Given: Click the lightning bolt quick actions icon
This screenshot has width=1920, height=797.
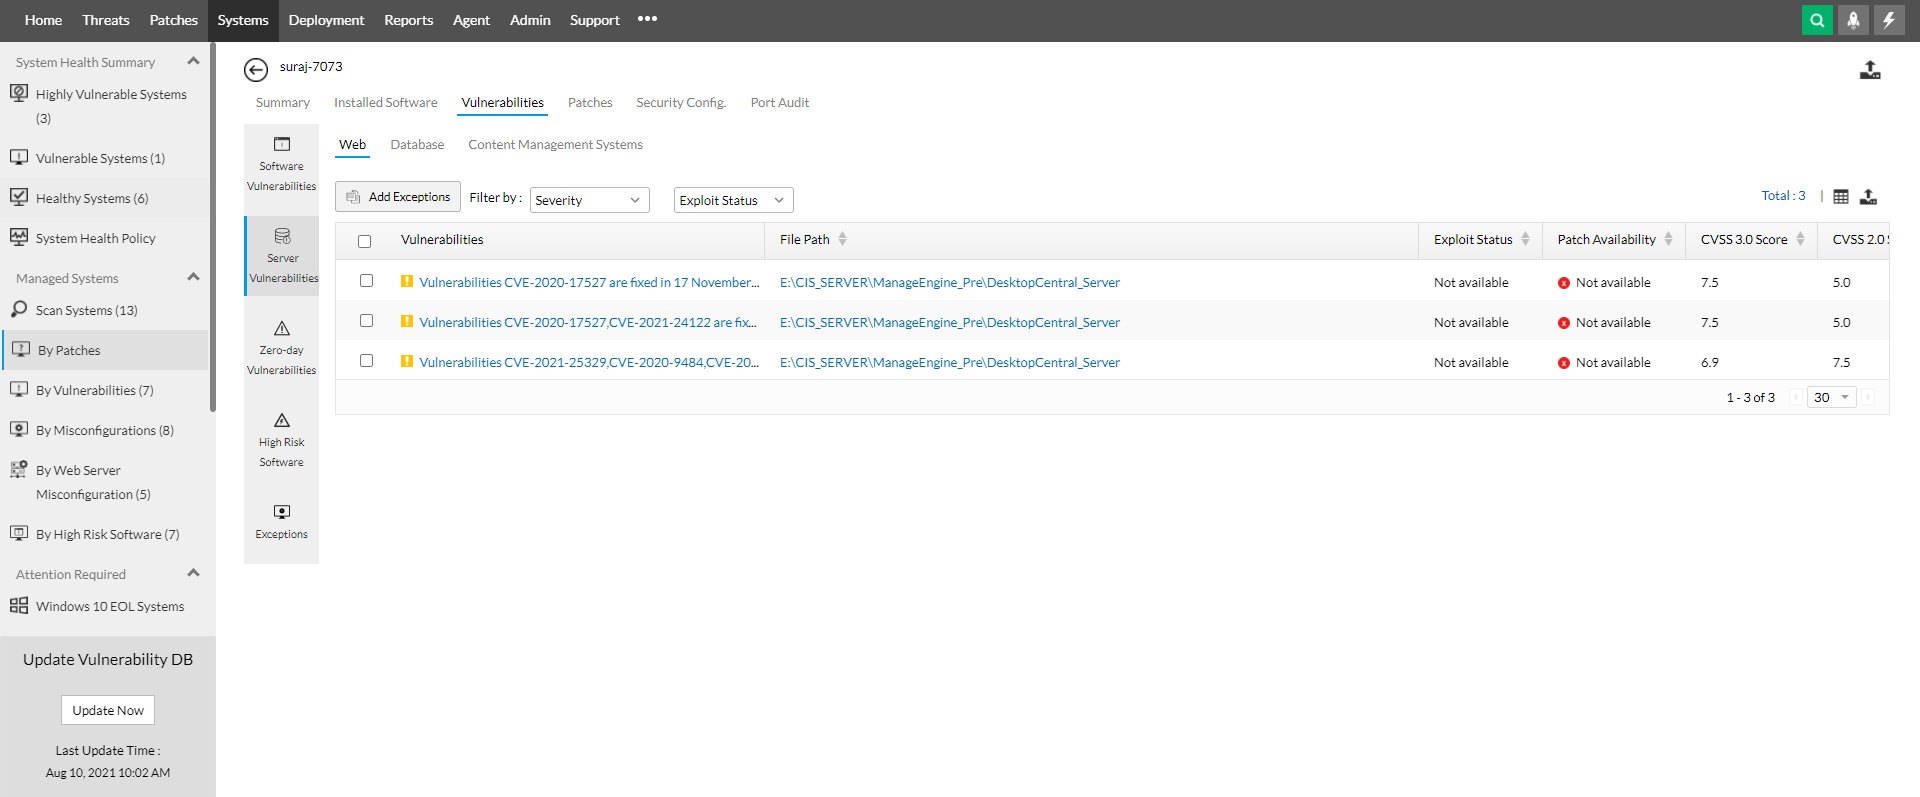Looking at the screenshot, I should pyautogui.click(x=1889, y=20).
